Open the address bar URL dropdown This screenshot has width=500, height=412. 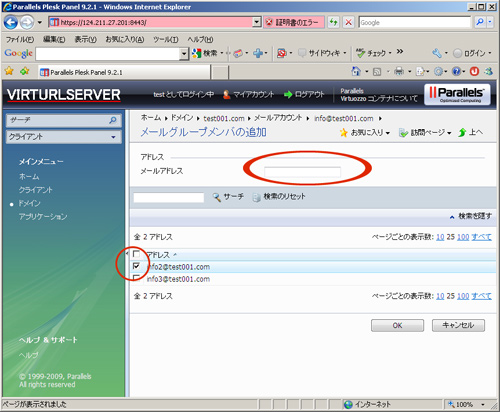[256, 22]
